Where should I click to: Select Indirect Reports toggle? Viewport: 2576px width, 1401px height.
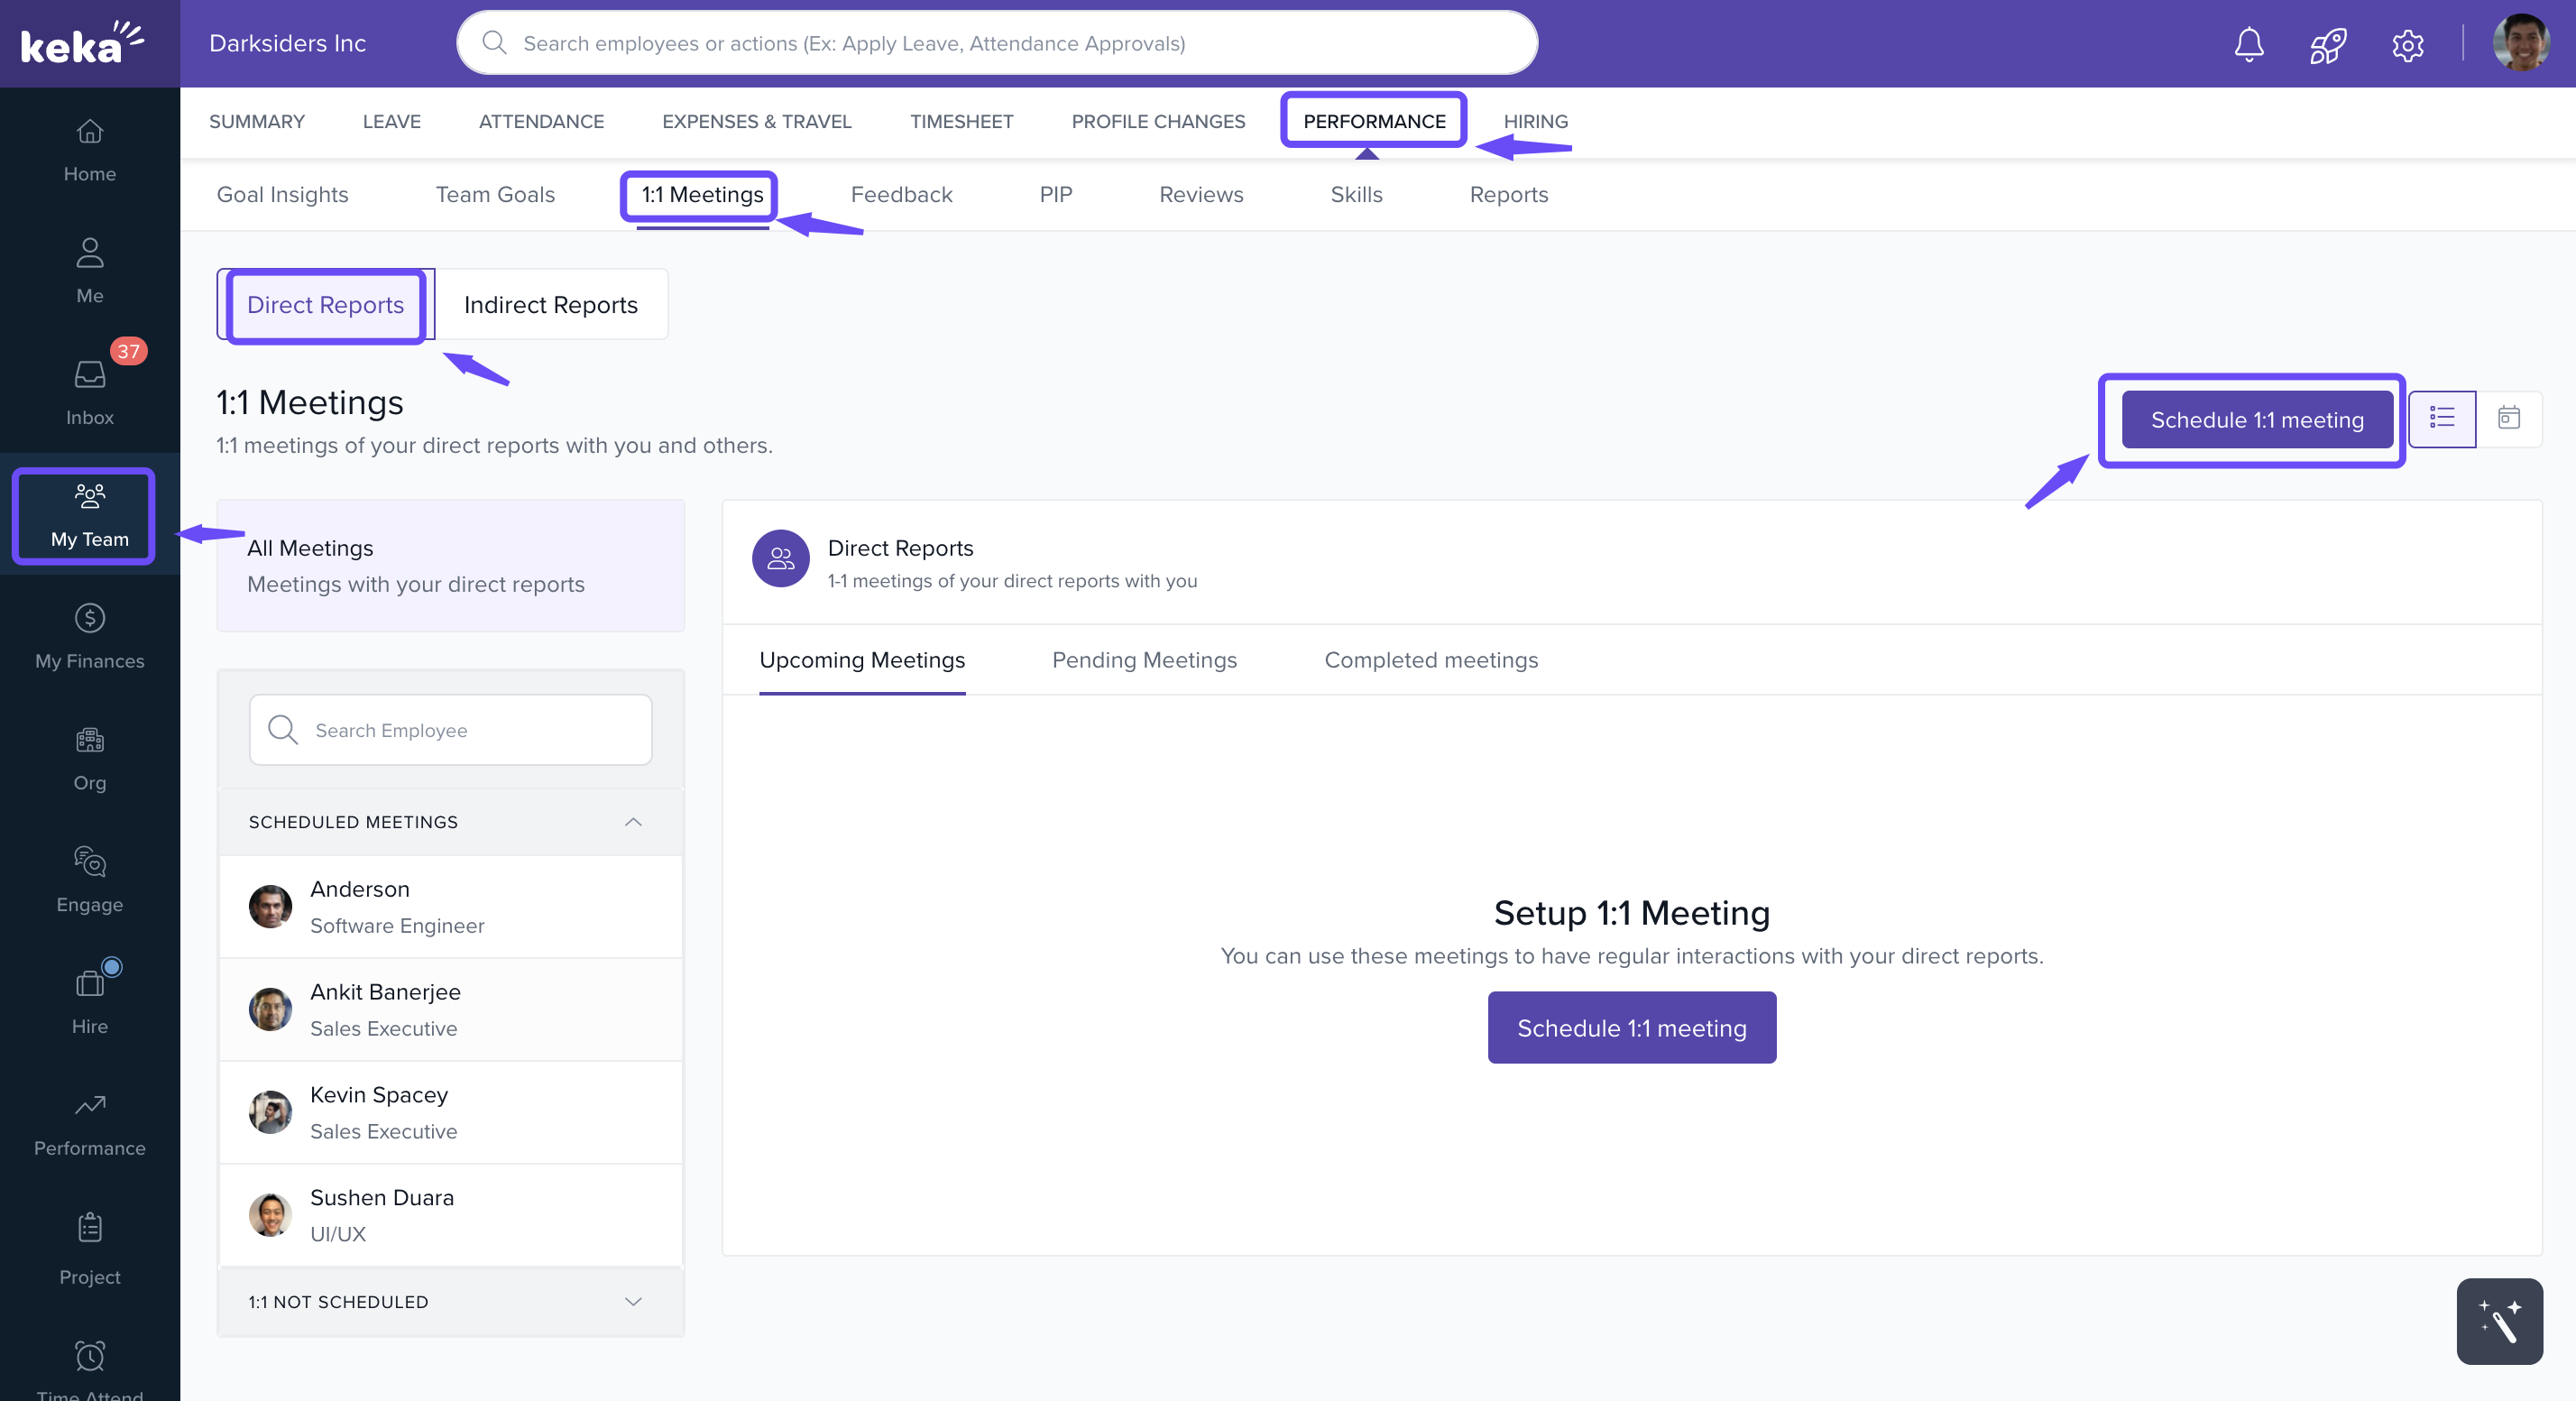coord(550,305)
